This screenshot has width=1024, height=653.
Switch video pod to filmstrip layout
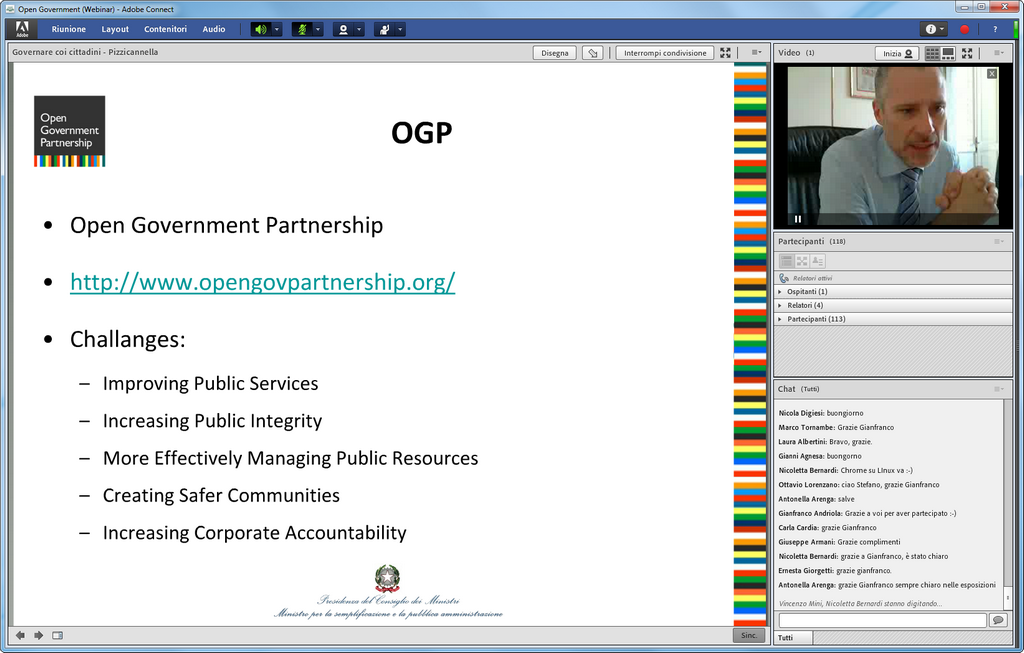tap(948, 54)
